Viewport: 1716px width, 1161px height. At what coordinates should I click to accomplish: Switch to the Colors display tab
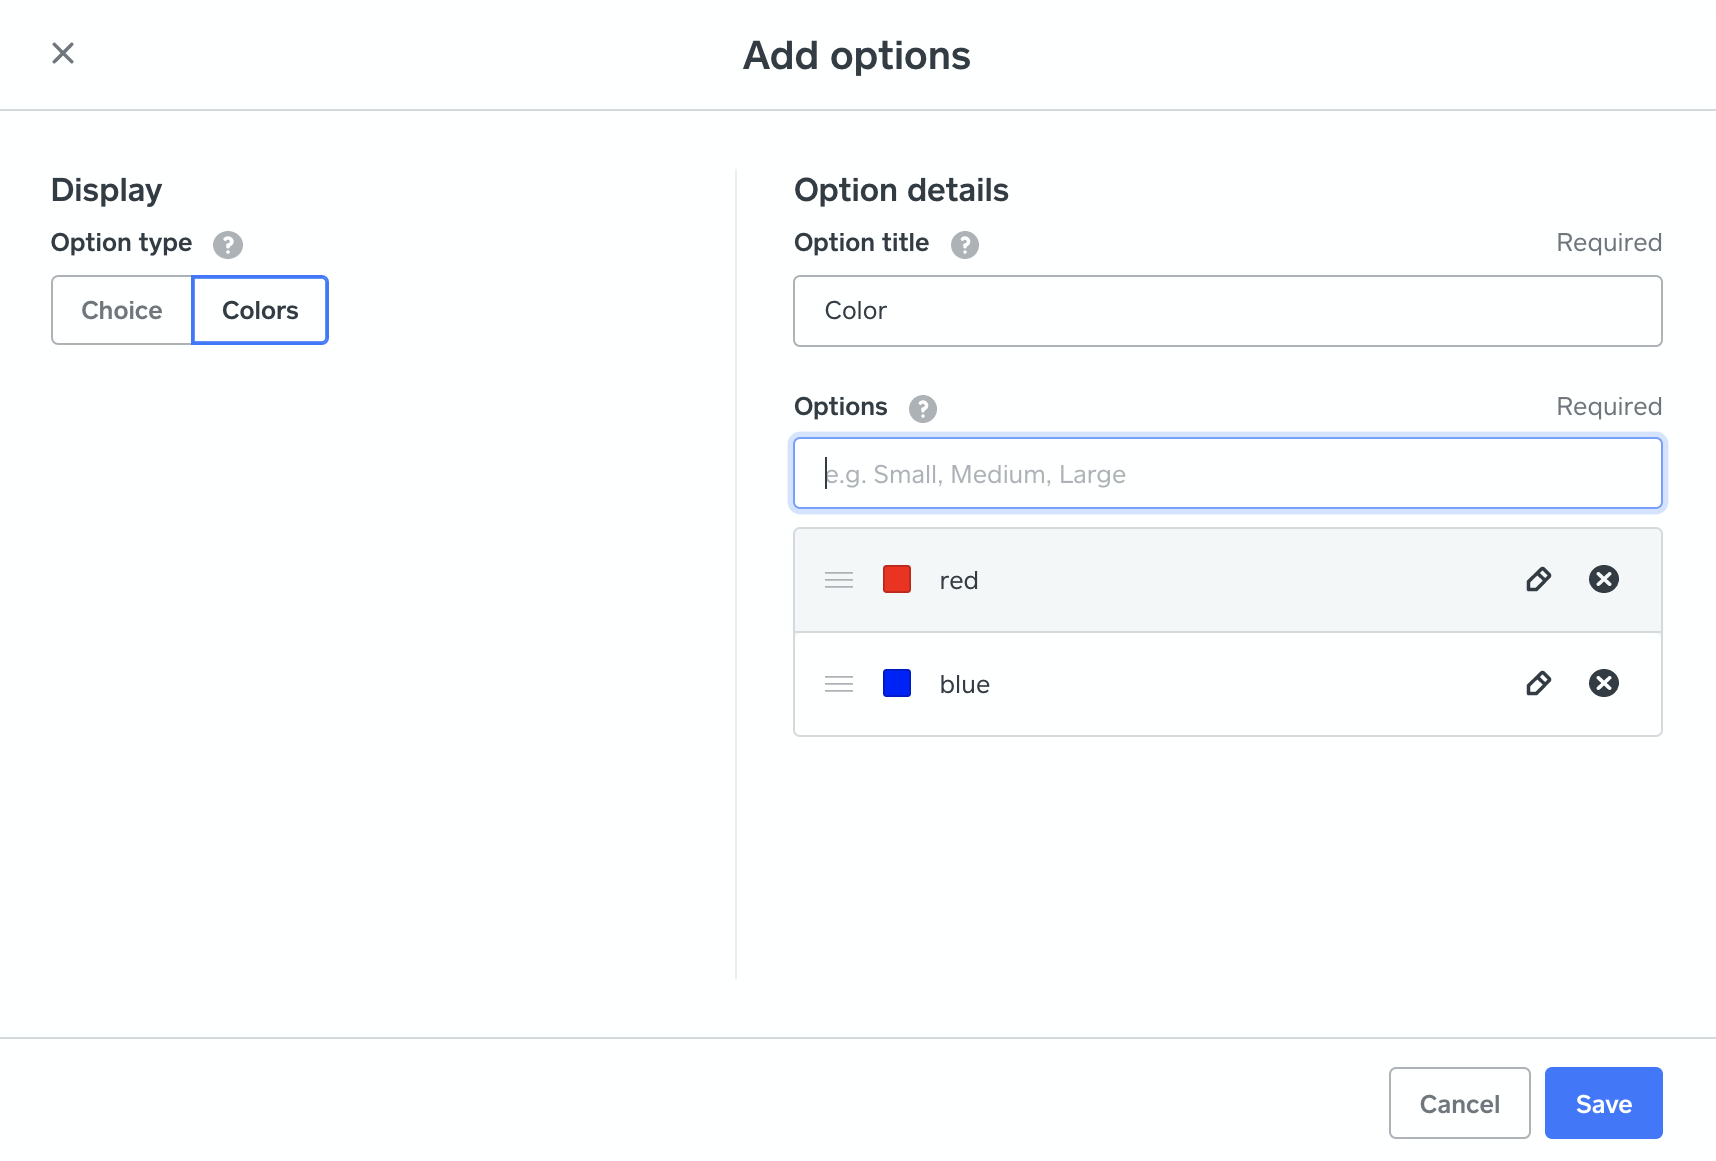(259, 310)
